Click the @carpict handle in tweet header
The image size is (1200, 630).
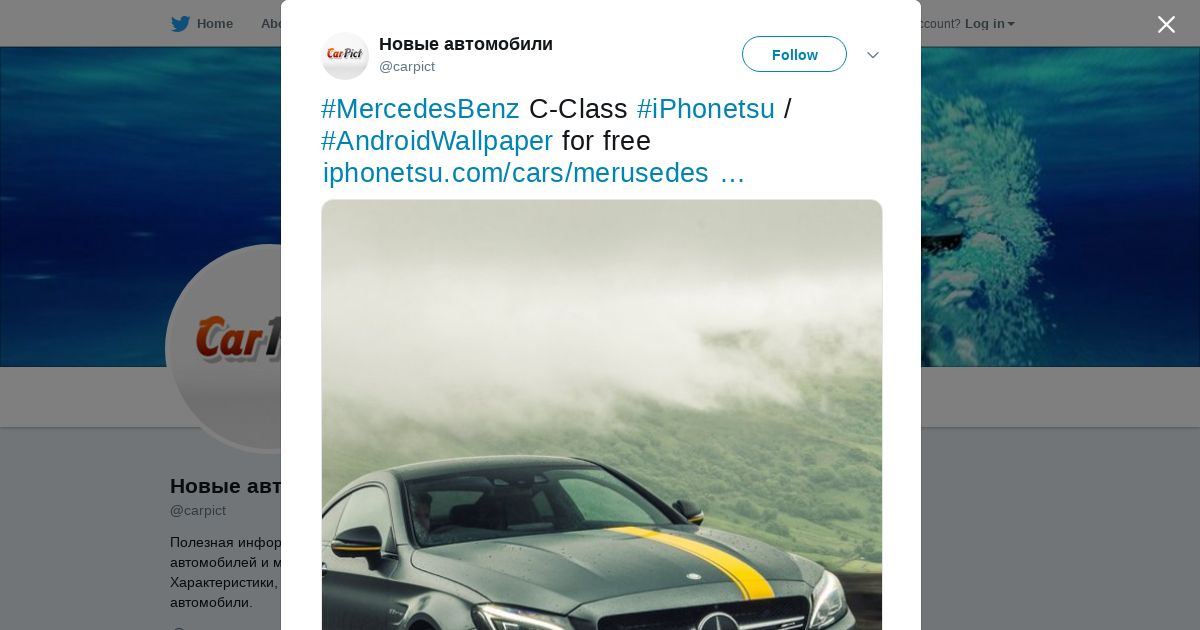pyautogui.click(x=407, y=67)
